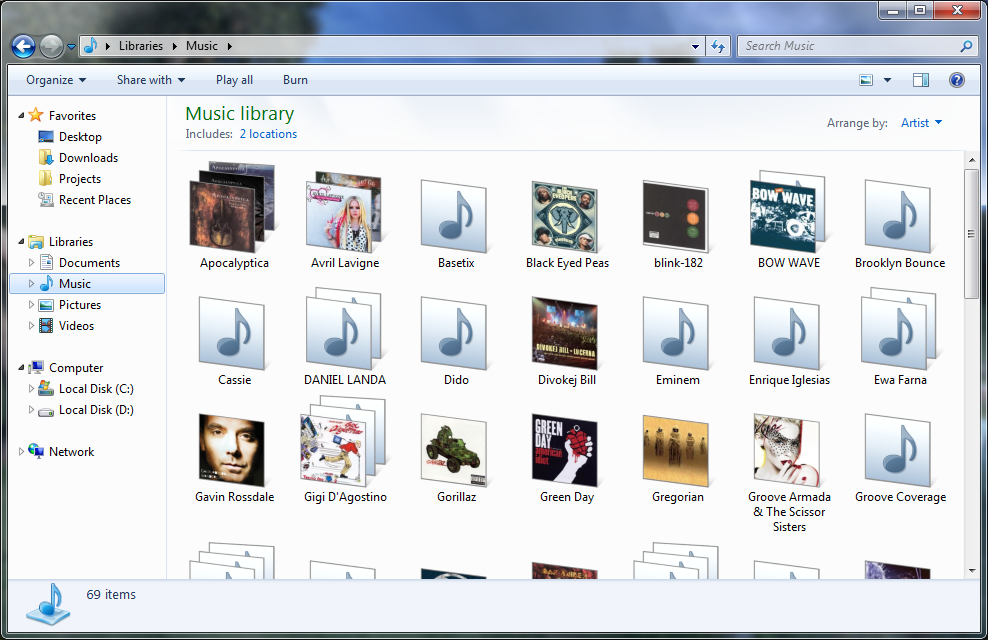
Task: Collapse the Favorites tree section
Action: [x=21, y=116]
